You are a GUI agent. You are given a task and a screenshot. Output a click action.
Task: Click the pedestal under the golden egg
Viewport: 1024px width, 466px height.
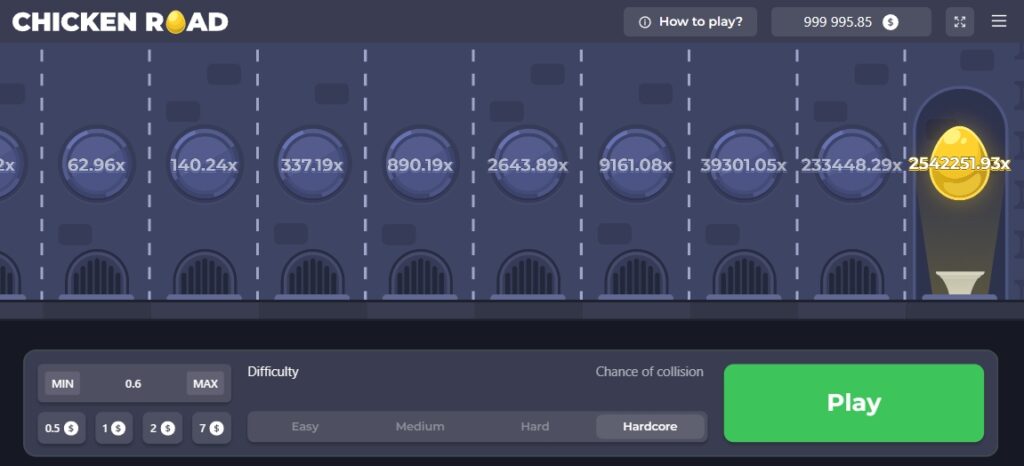point(959,283)
